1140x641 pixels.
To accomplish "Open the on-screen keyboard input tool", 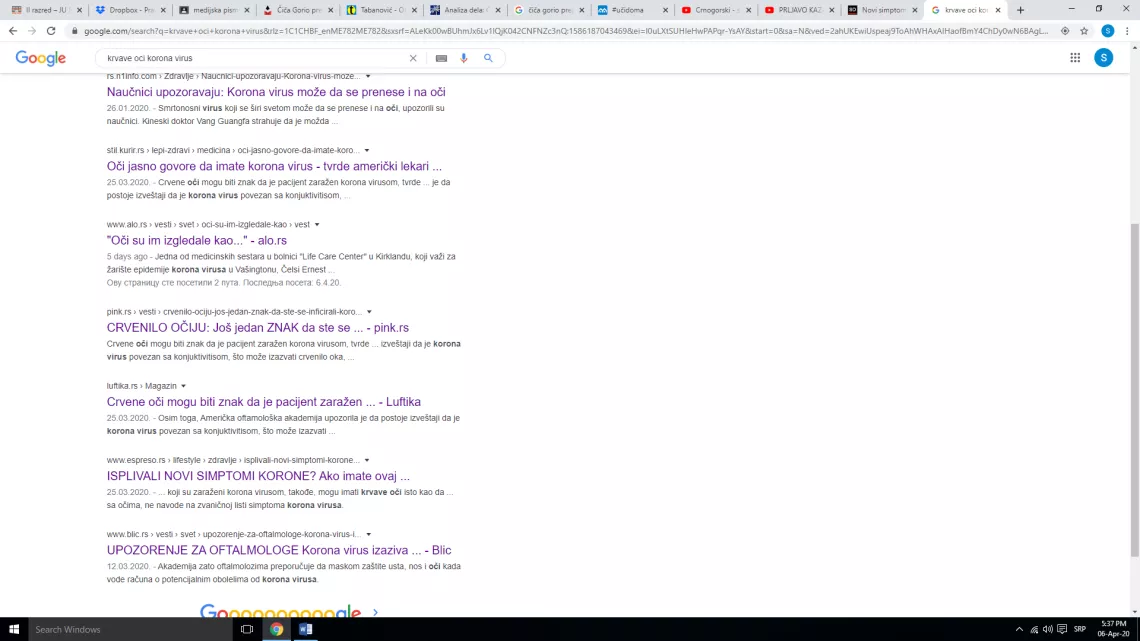I will tap(441, 58).
